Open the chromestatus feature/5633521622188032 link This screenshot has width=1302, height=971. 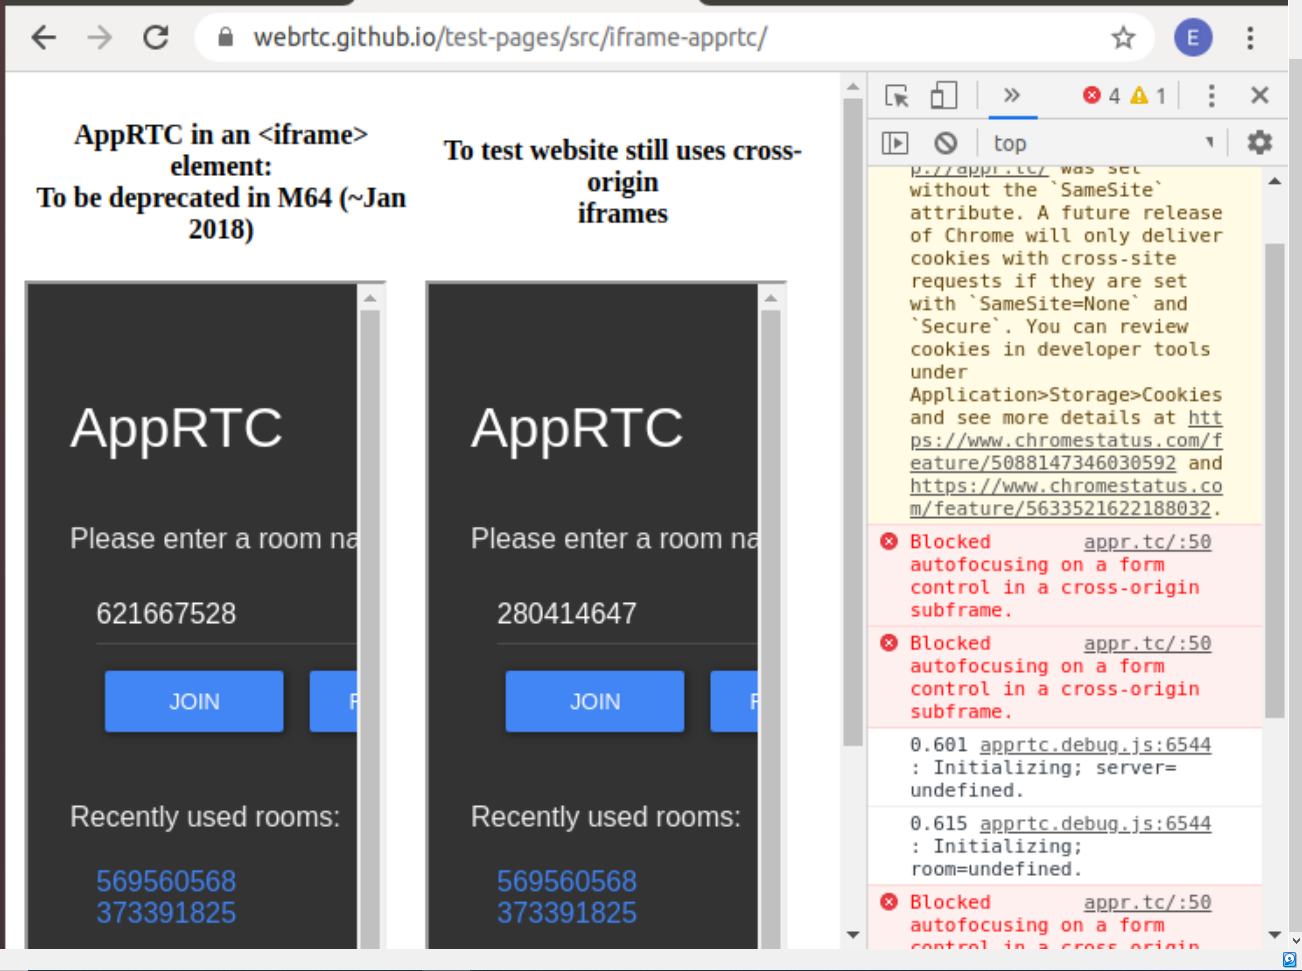[1066, 497]
